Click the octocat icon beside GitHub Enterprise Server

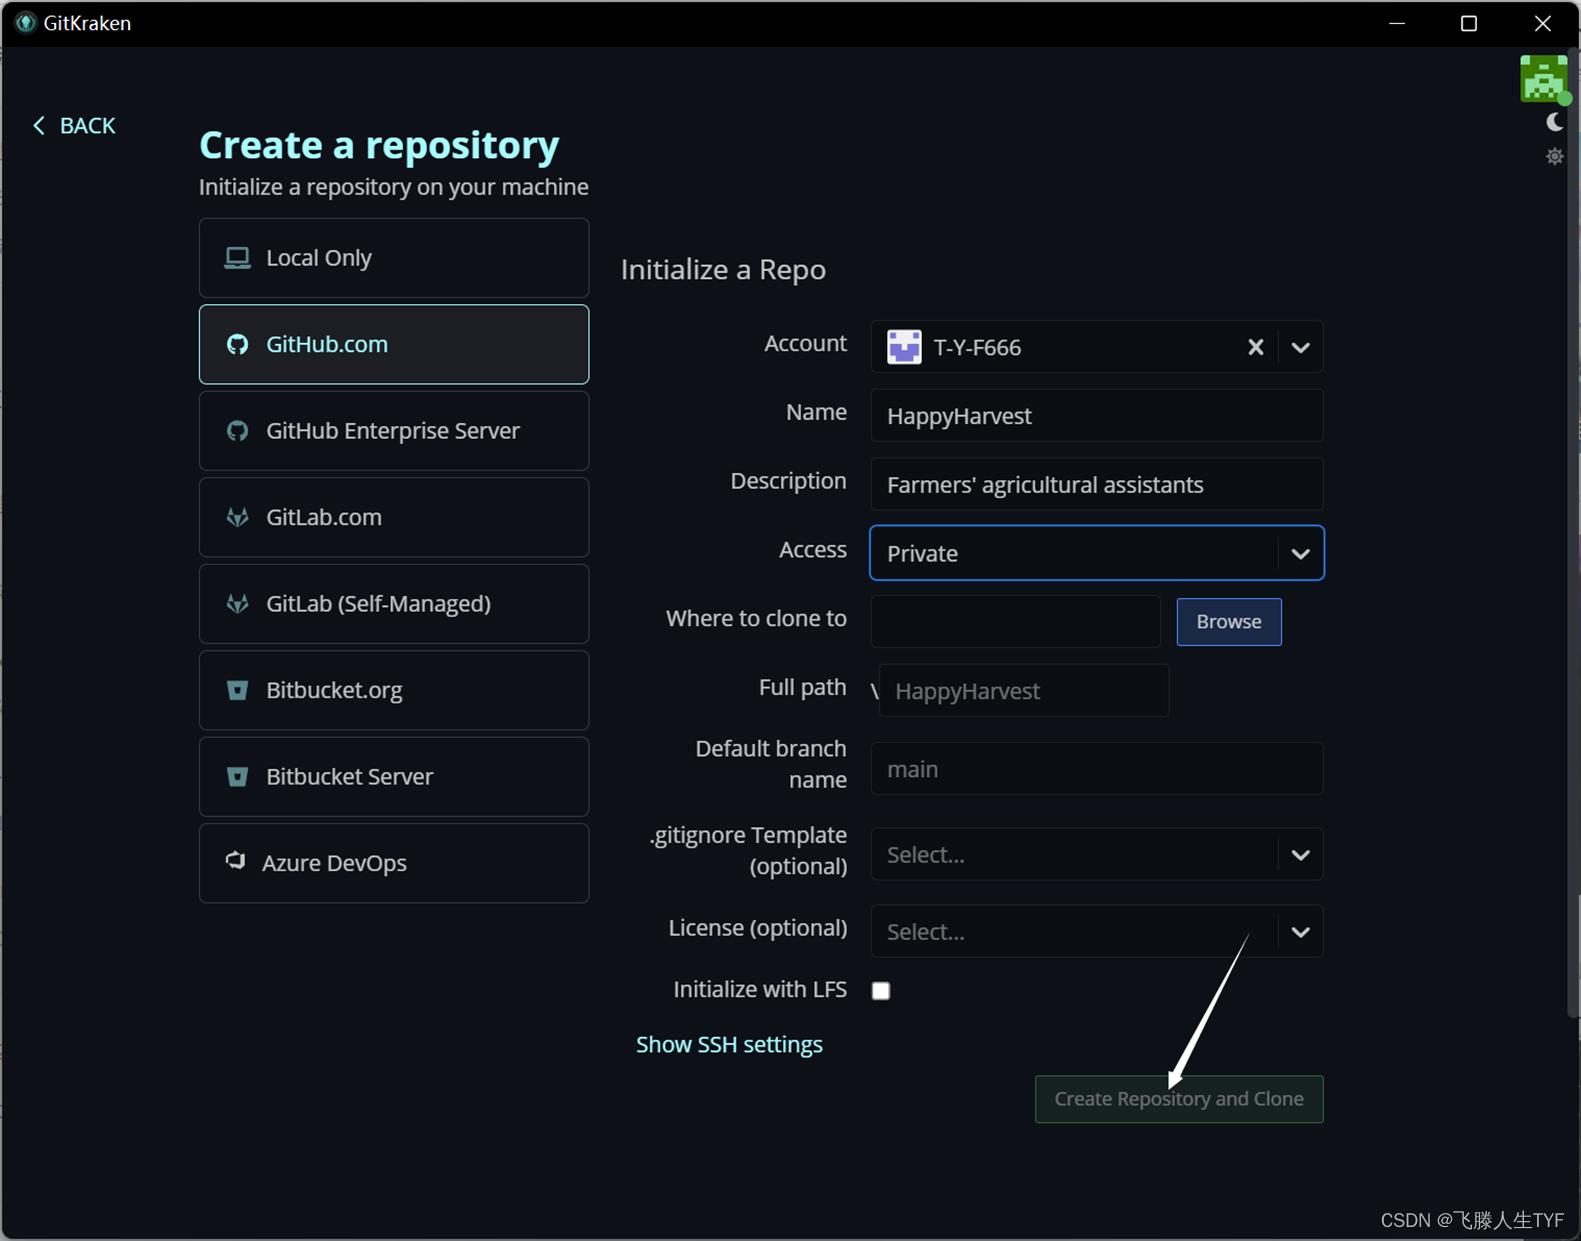pos(237,431)
